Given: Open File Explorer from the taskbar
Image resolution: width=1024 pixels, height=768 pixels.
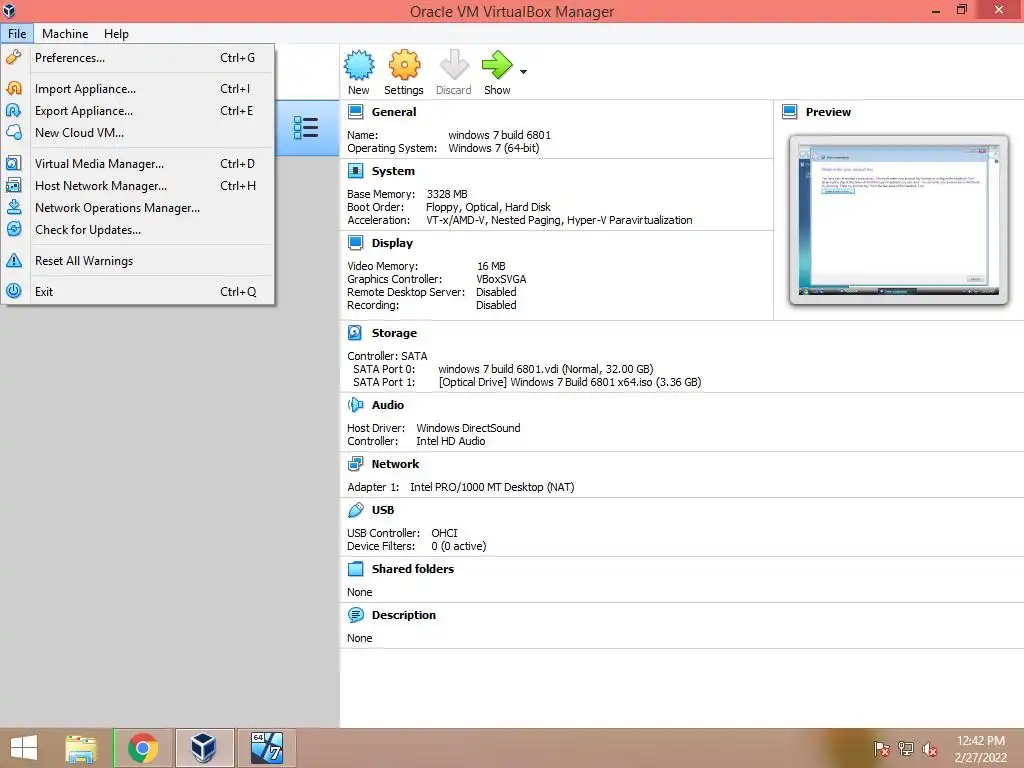Looking at the screenshot, I should (x=81, y=748).
